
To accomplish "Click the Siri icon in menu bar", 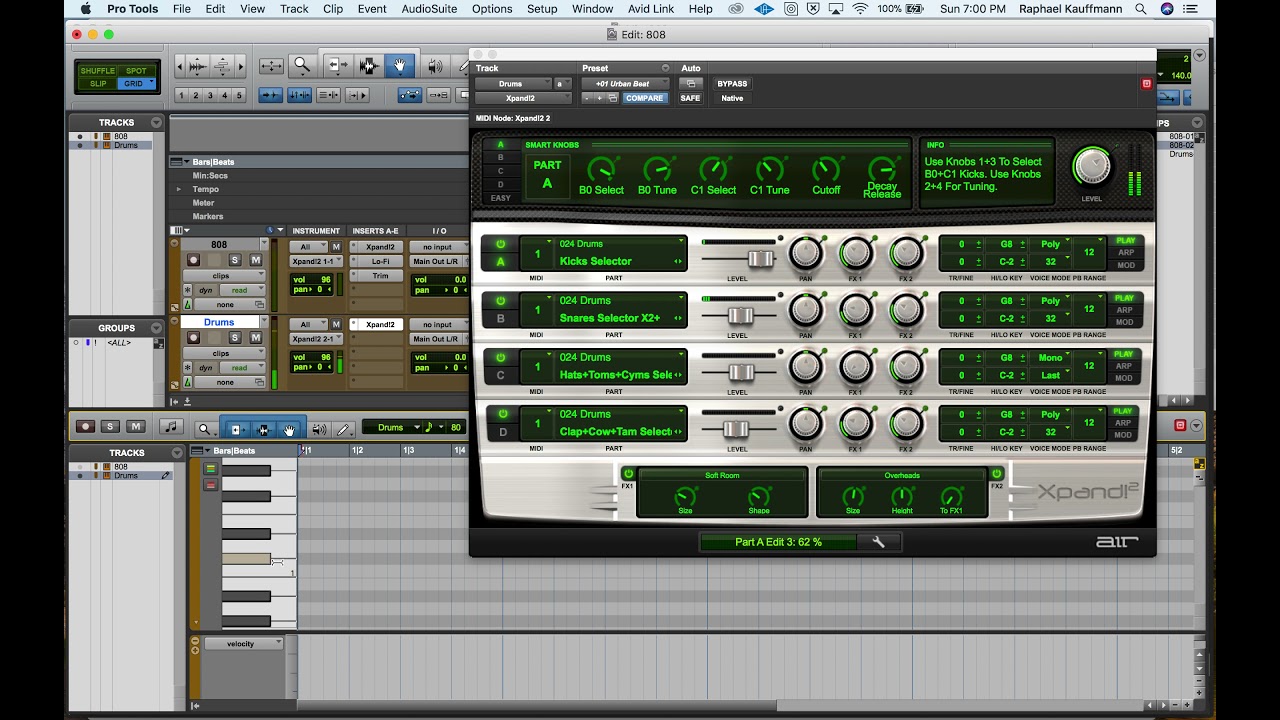I will click(1167, 9).
